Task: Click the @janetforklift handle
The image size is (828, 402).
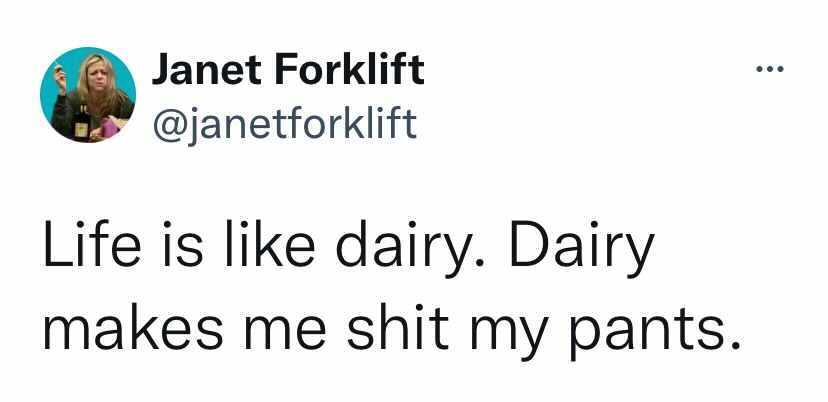Action: pyautogui.click(x=282, y=124)
